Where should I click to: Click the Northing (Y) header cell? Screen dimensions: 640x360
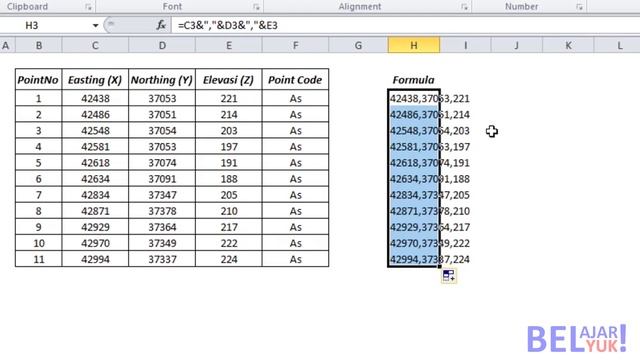tap(162, 80)
